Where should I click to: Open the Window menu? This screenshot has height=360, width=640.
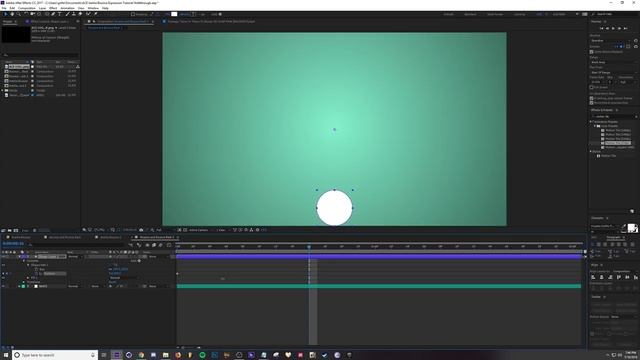93,8
